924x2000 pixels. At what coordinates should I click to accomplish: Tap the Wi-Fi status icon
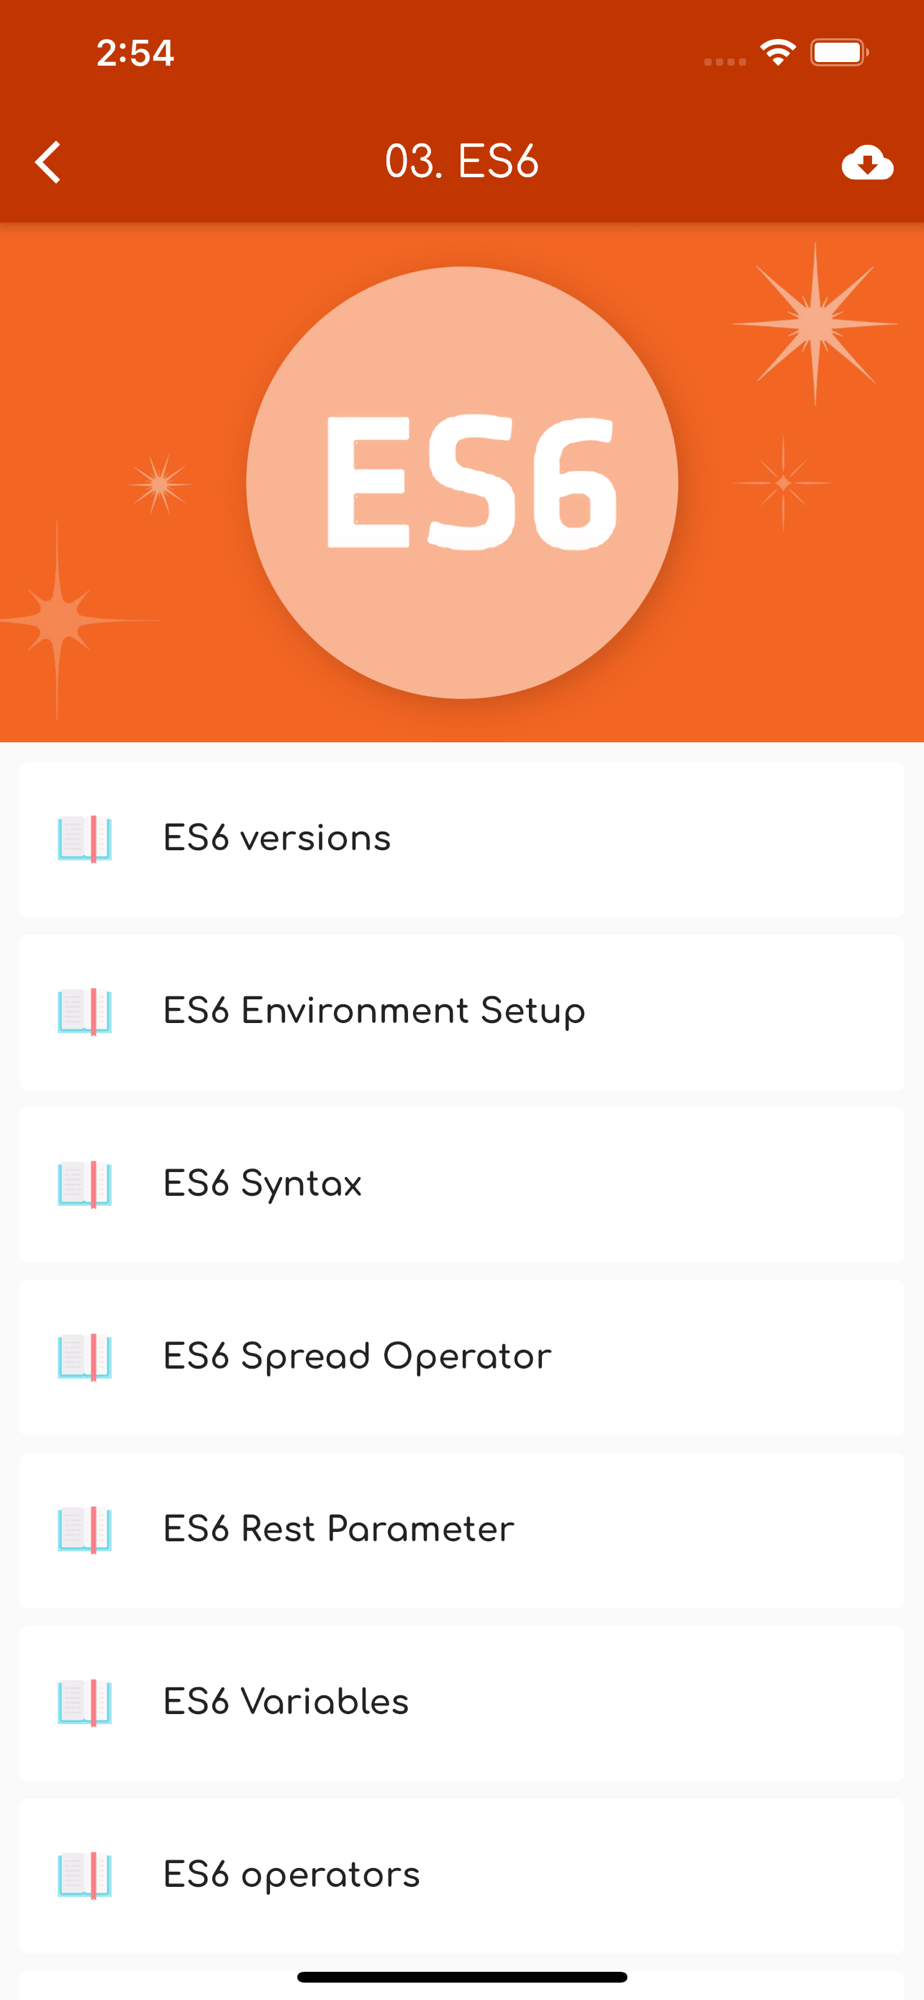pos(778,52)
